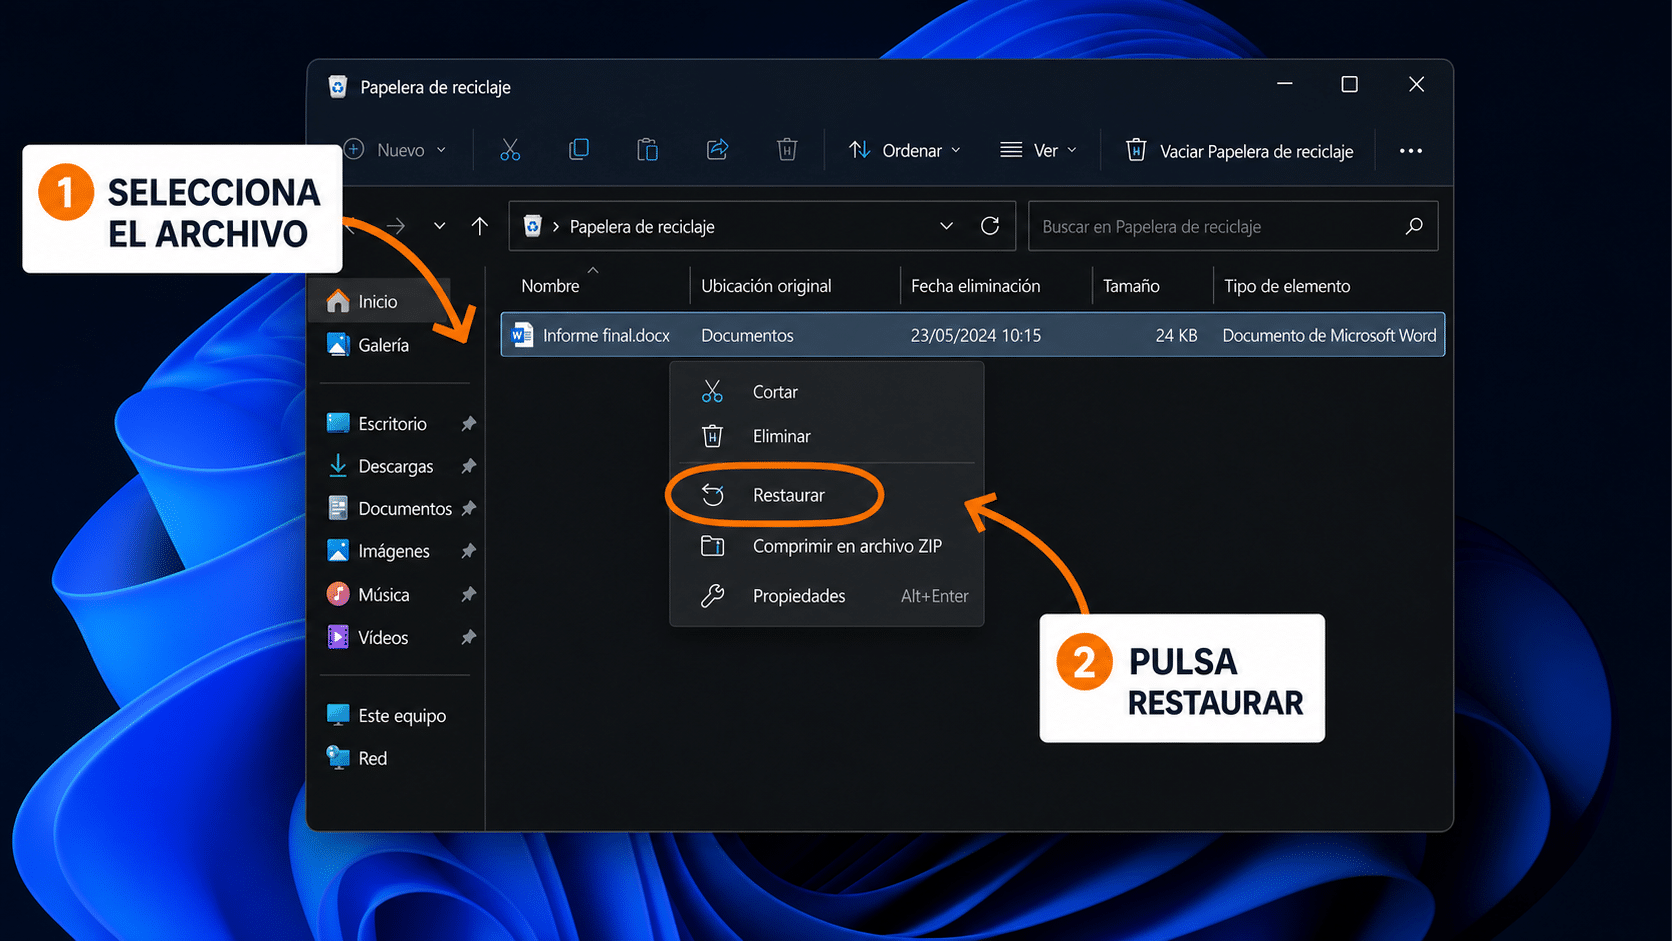Sort by Ubicación original column header
This screenshot has width=1672, height=941.
click(x=766, y=286)
